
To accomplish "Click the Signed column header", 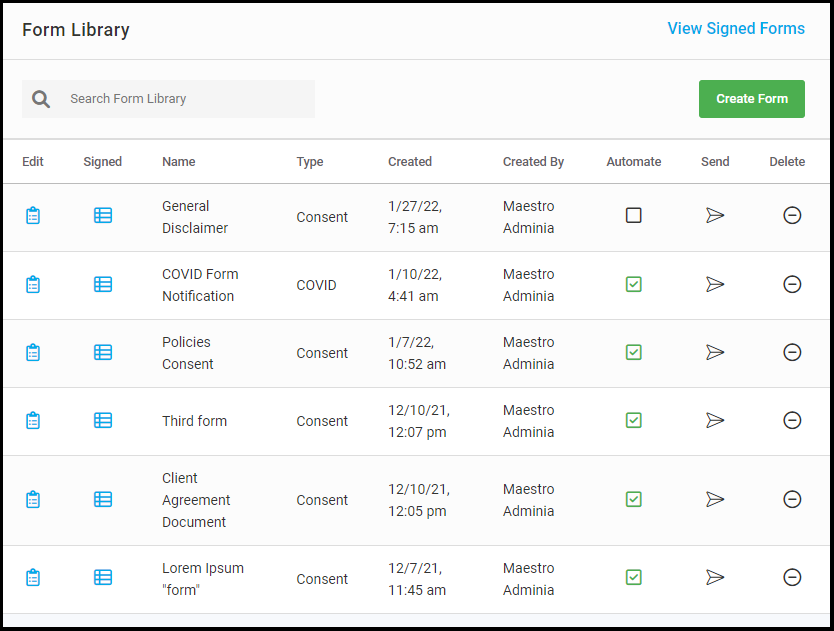I will click(x=103, y=162).
